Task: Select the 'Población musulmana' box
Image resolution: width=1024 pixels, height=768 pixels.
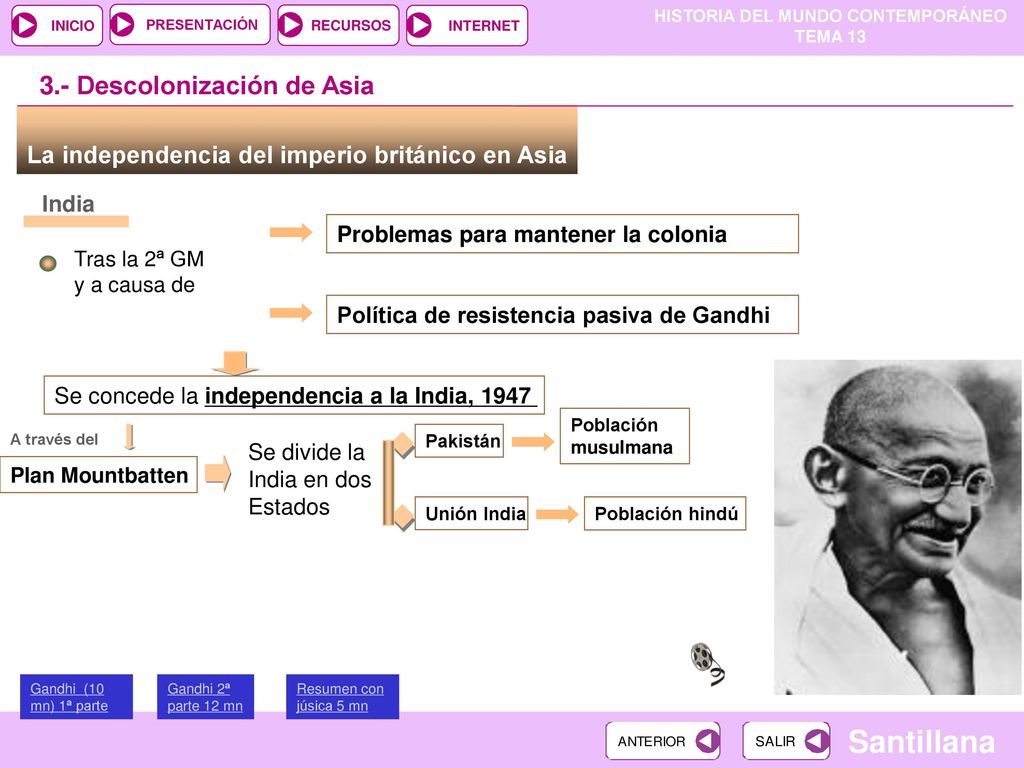Action: tap(624, 436)
